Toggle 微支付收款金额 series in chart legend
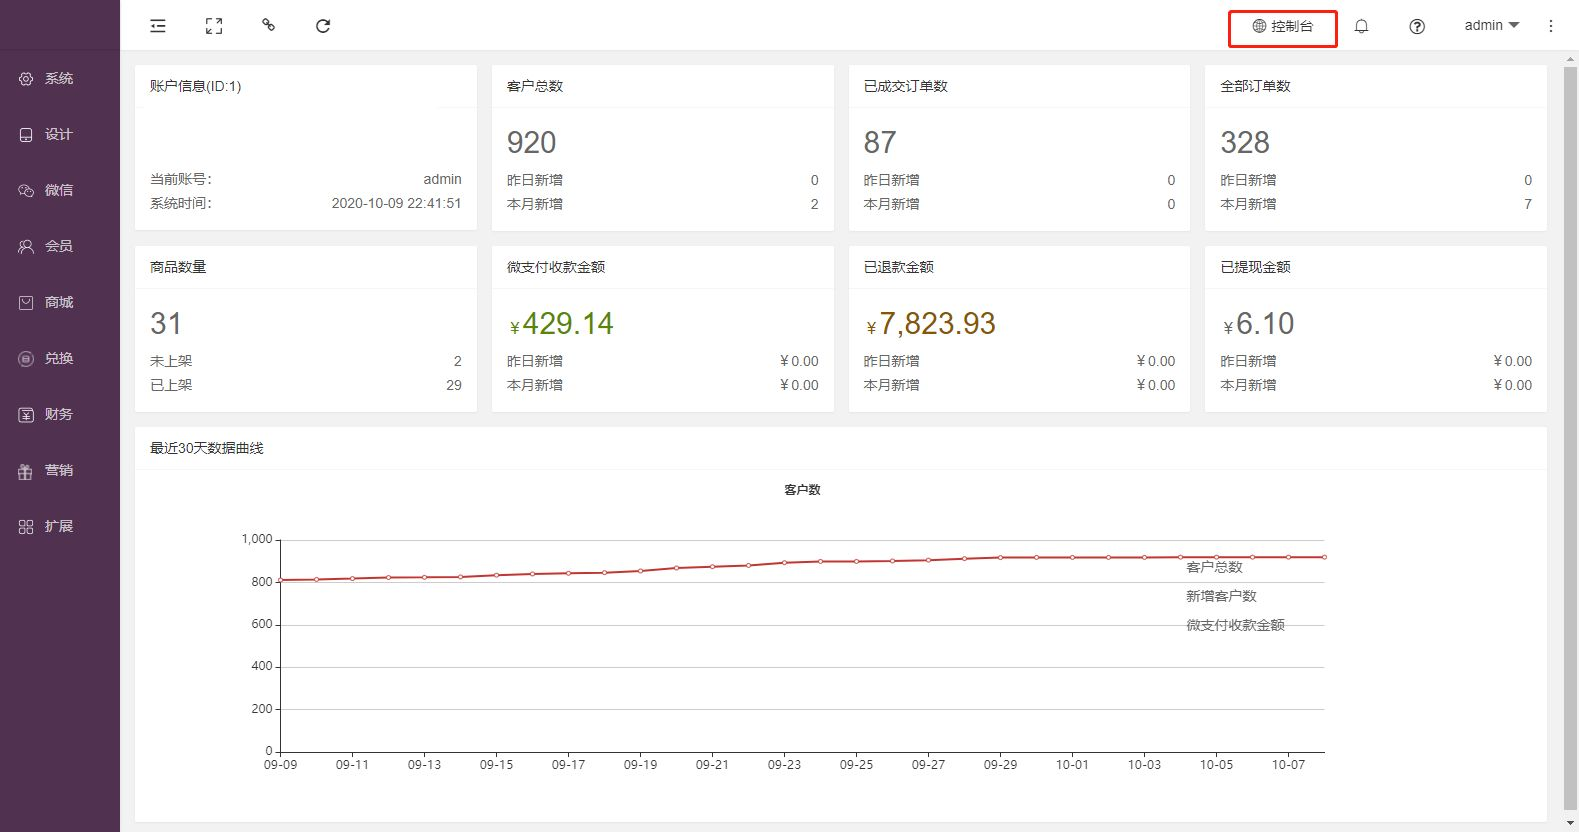1579x832 pixels. coord(1235,625)
